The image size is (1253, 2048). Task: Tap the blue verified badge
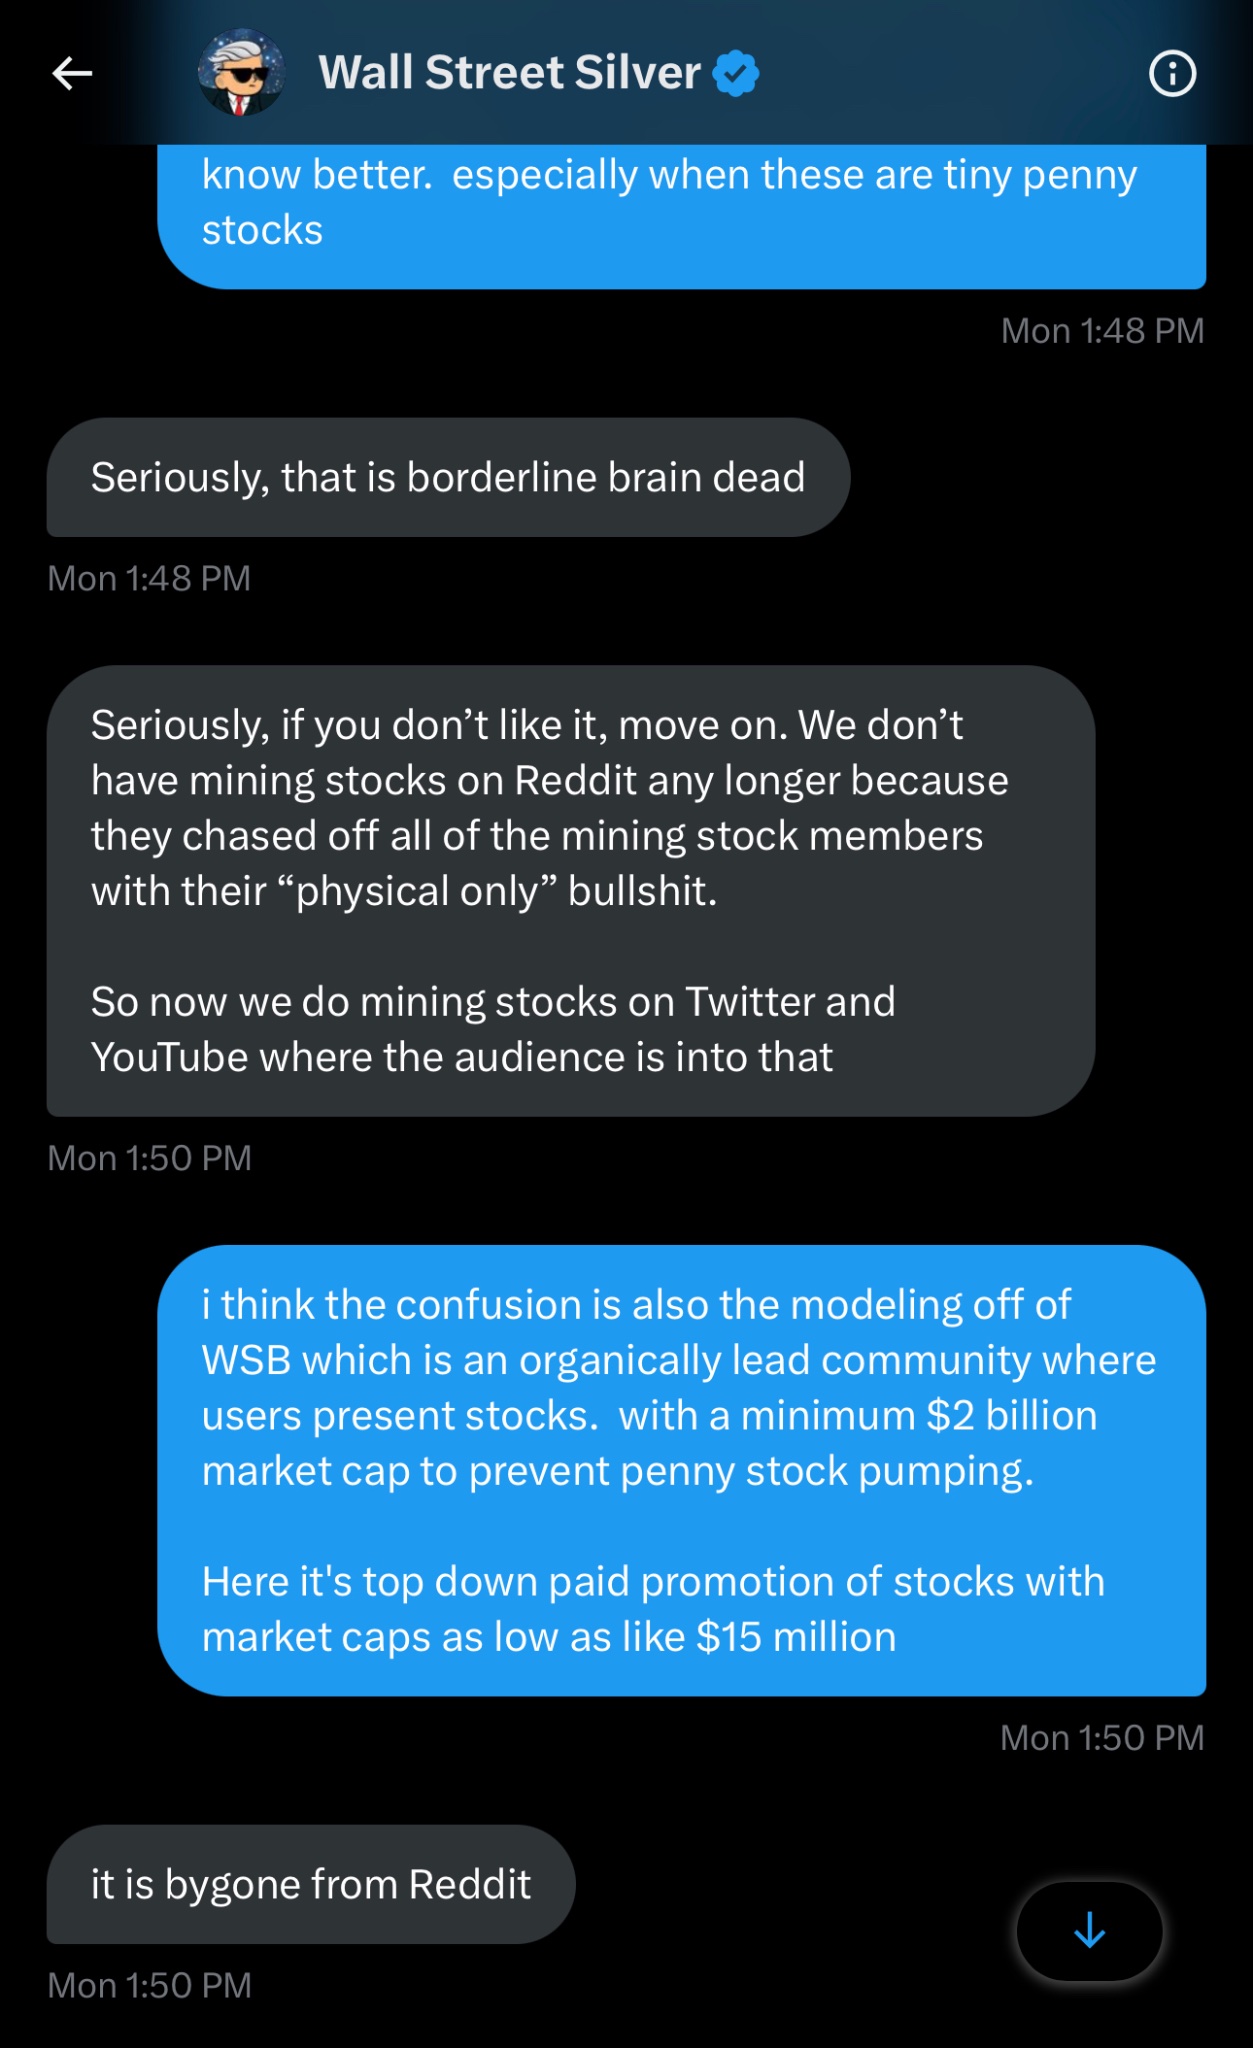pyautogui.click(x=736, y=73)
